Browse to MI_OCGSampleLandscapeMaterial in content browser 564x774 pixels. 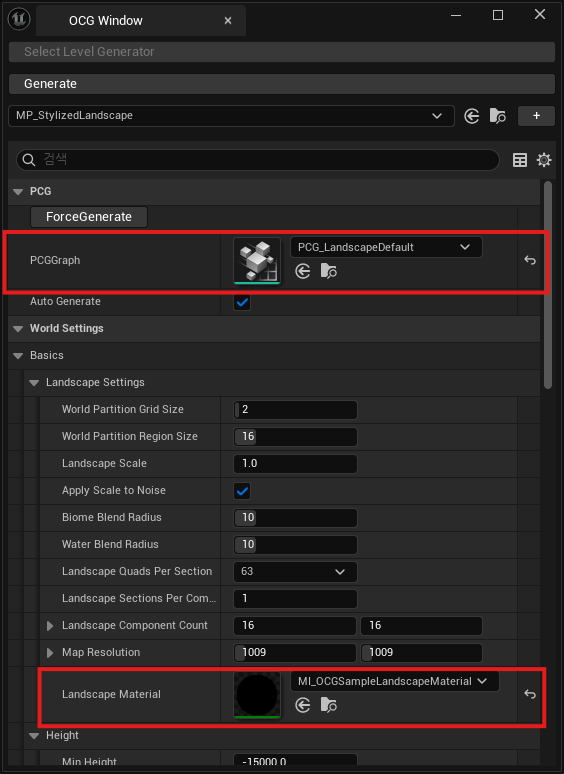coord(329,705)
